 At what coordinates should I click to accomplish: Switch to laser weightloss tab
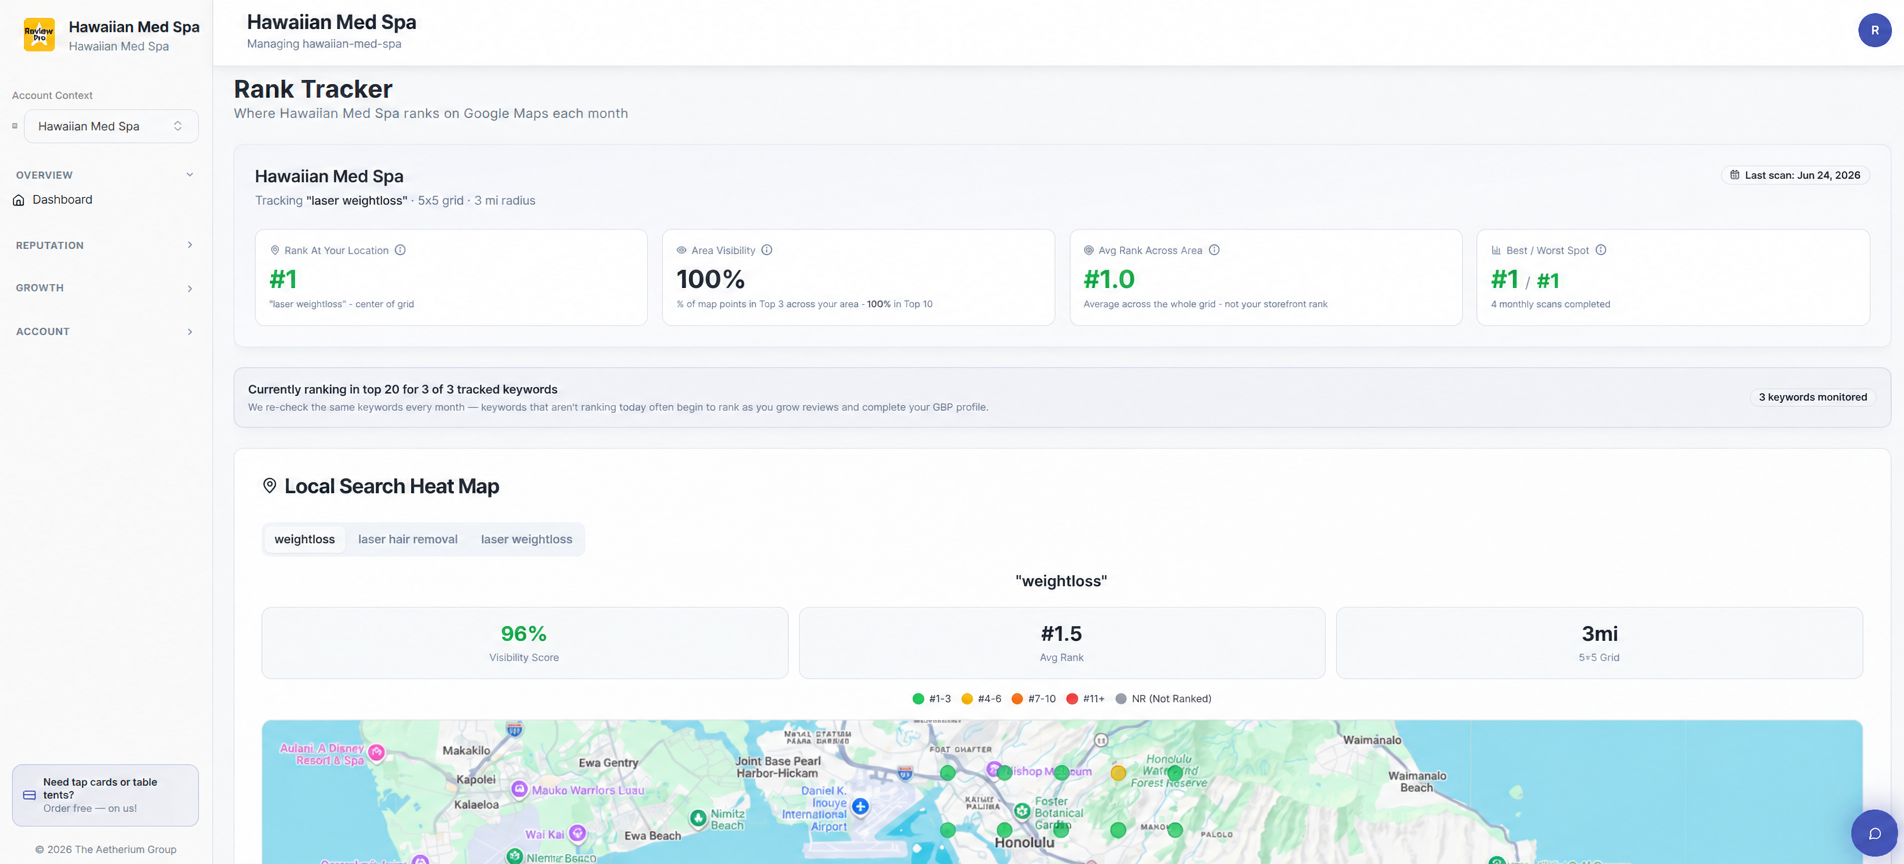(527, 539)
